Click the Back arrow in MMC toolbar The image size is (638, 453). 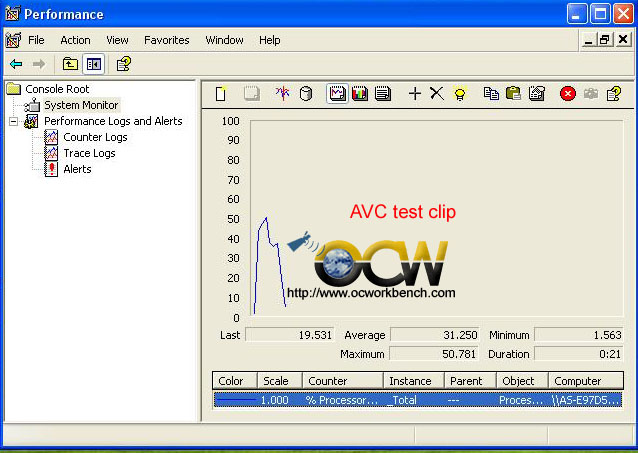click(x=16, y=64)
